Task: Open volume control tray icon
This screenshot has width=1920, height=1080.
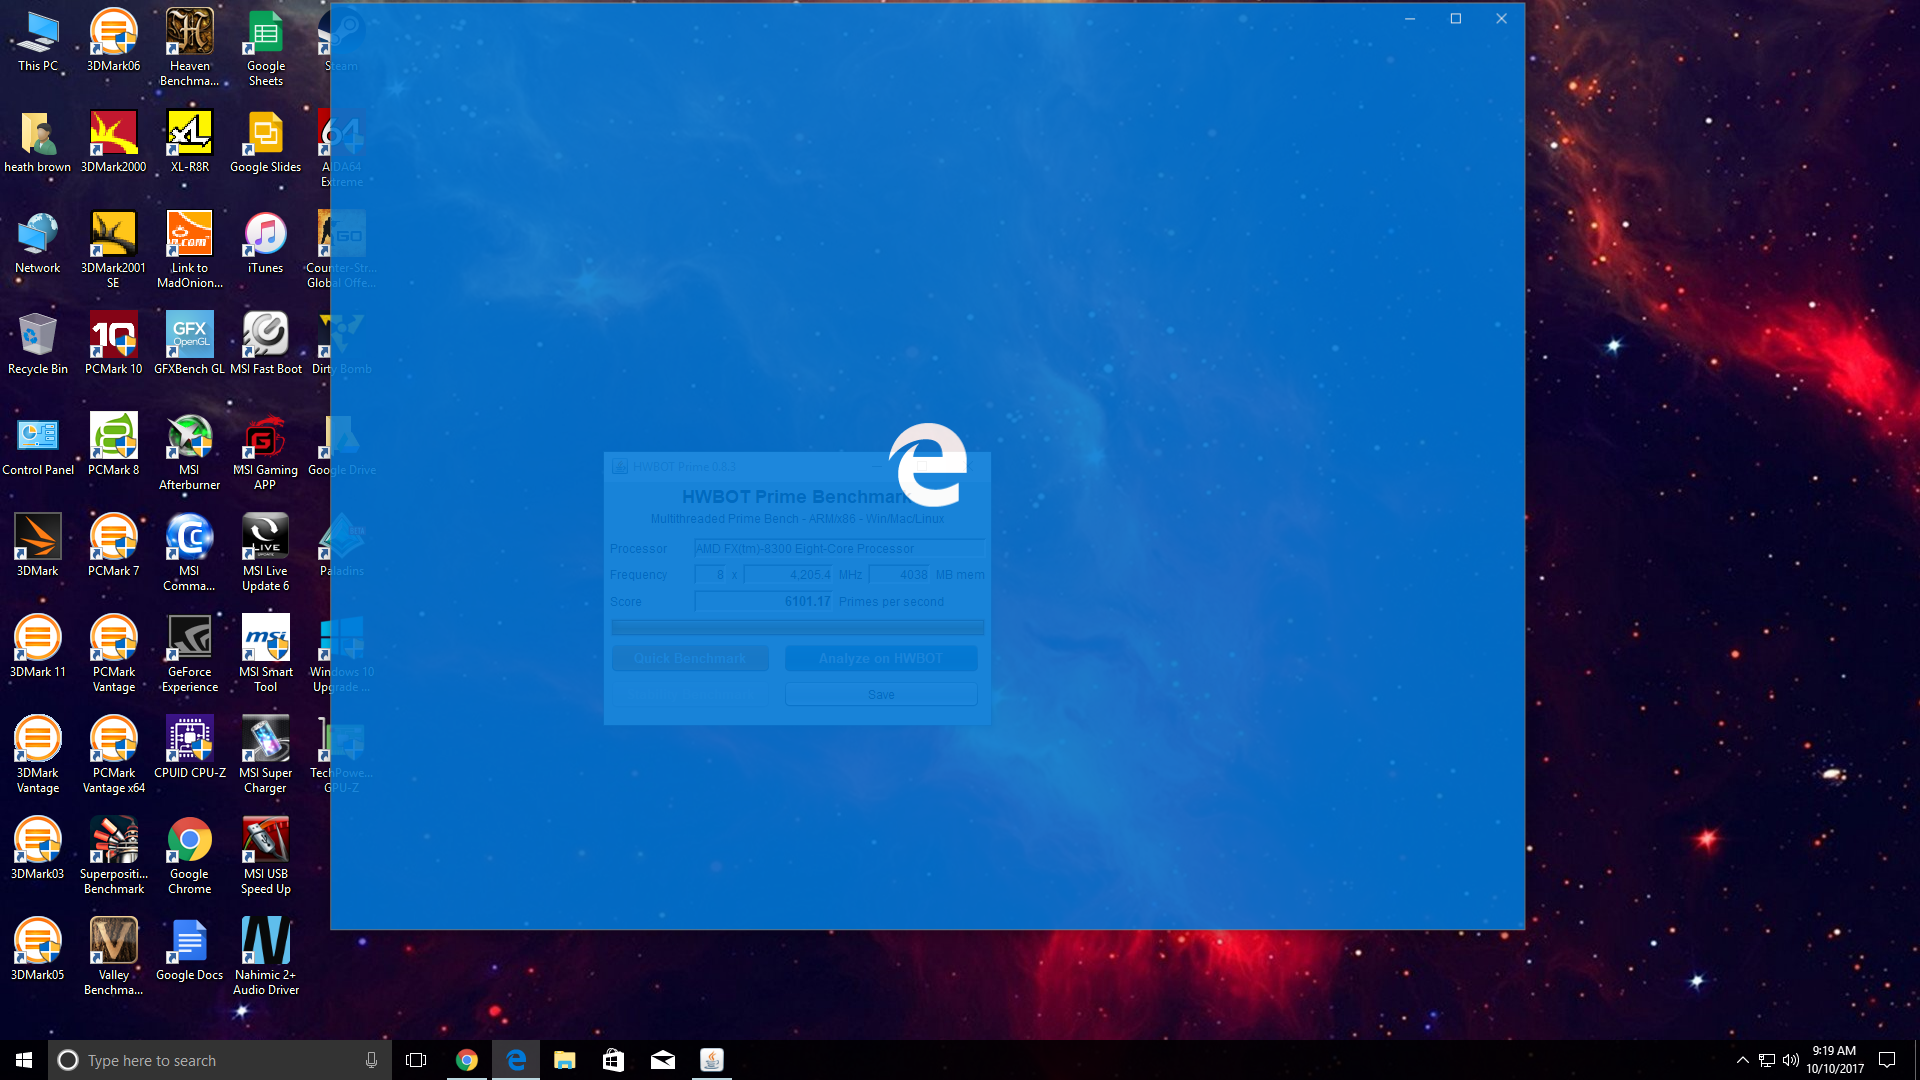Action: click(1791, 1060)
